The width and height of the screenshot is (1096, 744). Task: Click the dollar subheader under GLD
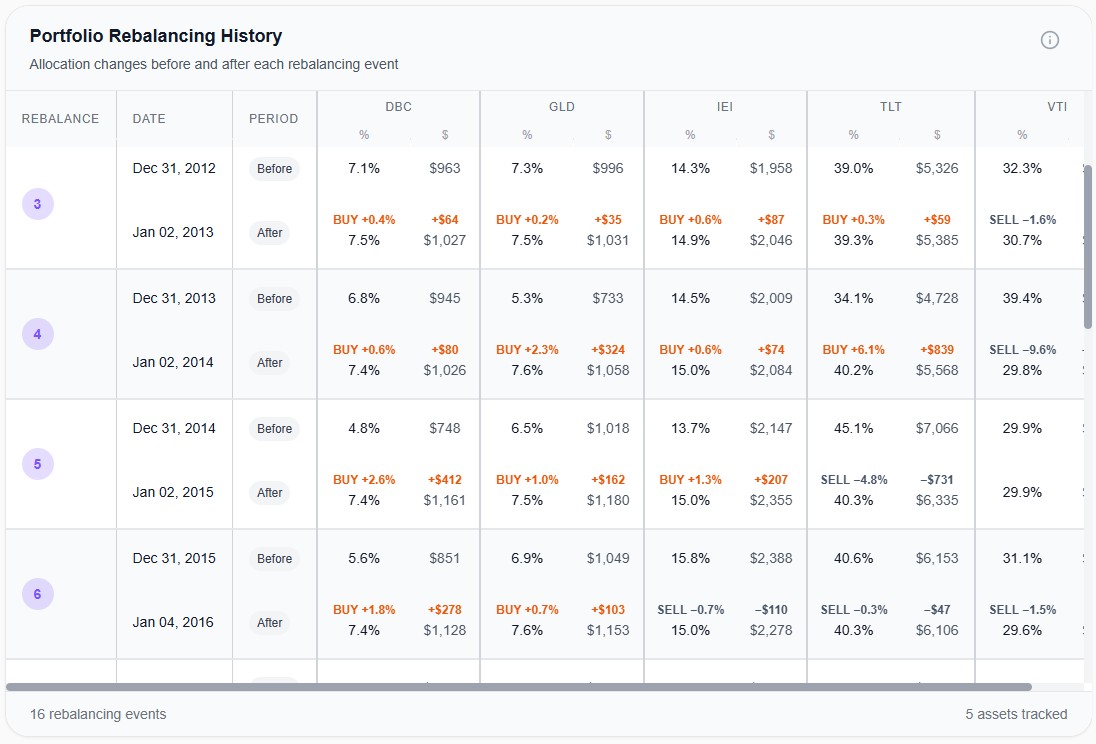(608, 133)
